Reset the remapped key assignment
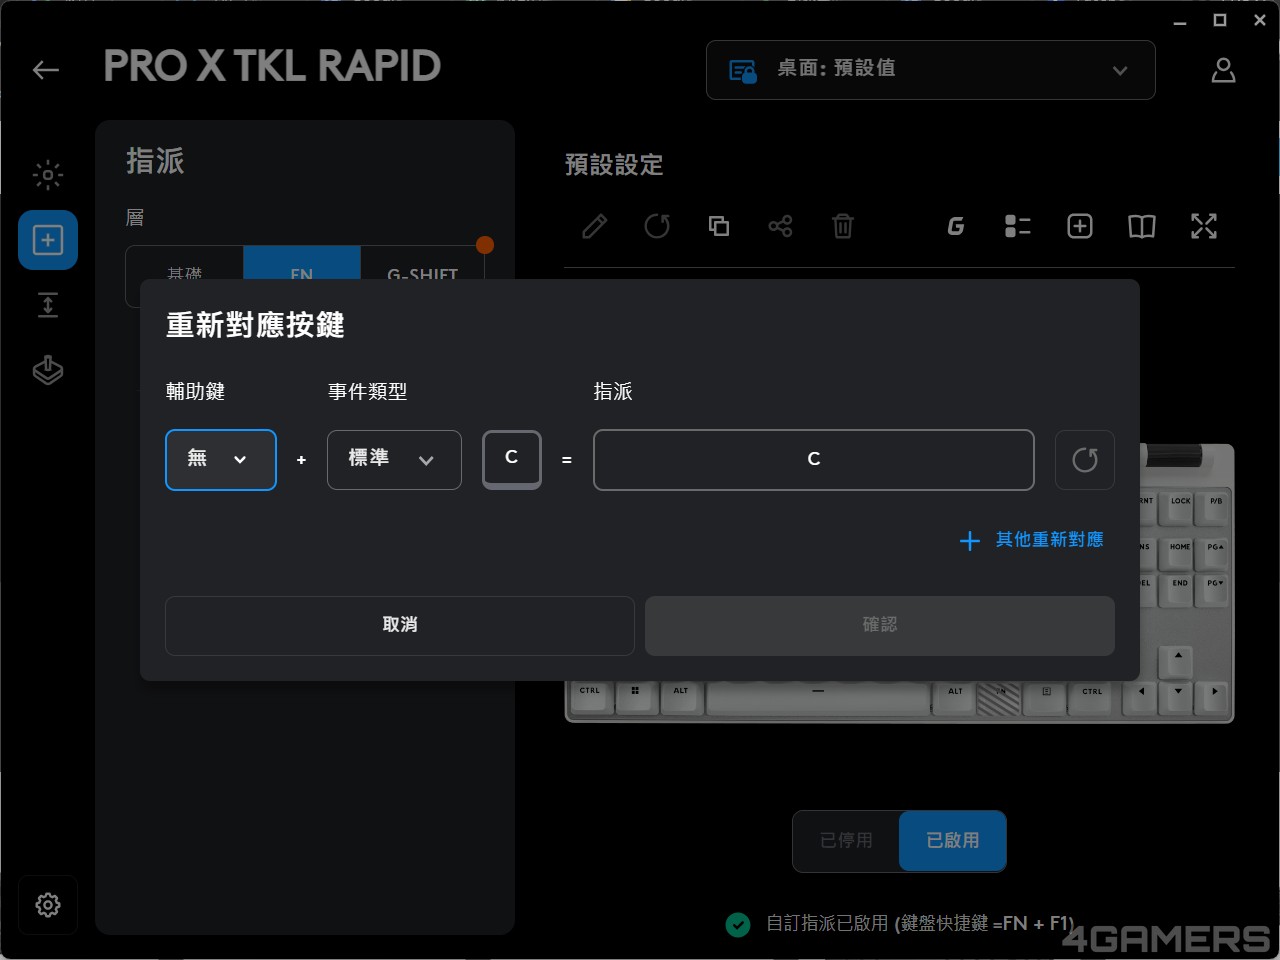1280x960 pixels. click(x=1085, y=460)
